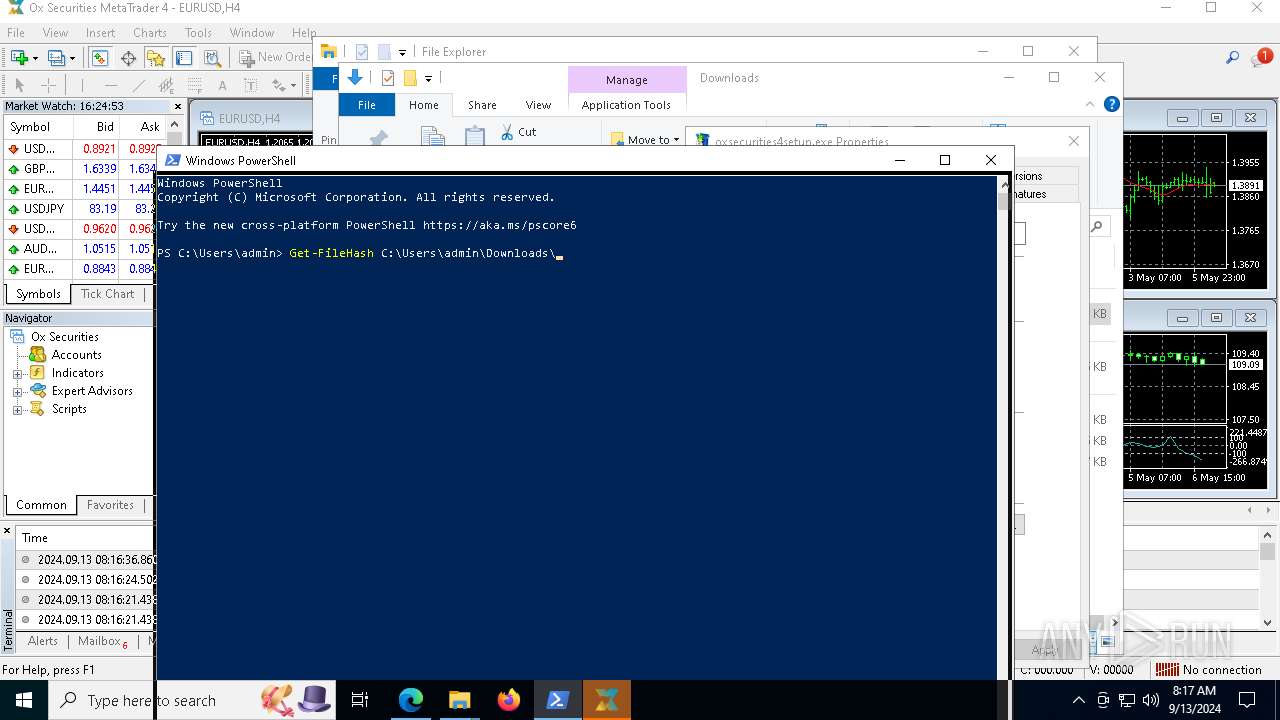Switch to the Common tab in Navigator
This screenshot has width=1280, height=720.
[x=41, y=505]
